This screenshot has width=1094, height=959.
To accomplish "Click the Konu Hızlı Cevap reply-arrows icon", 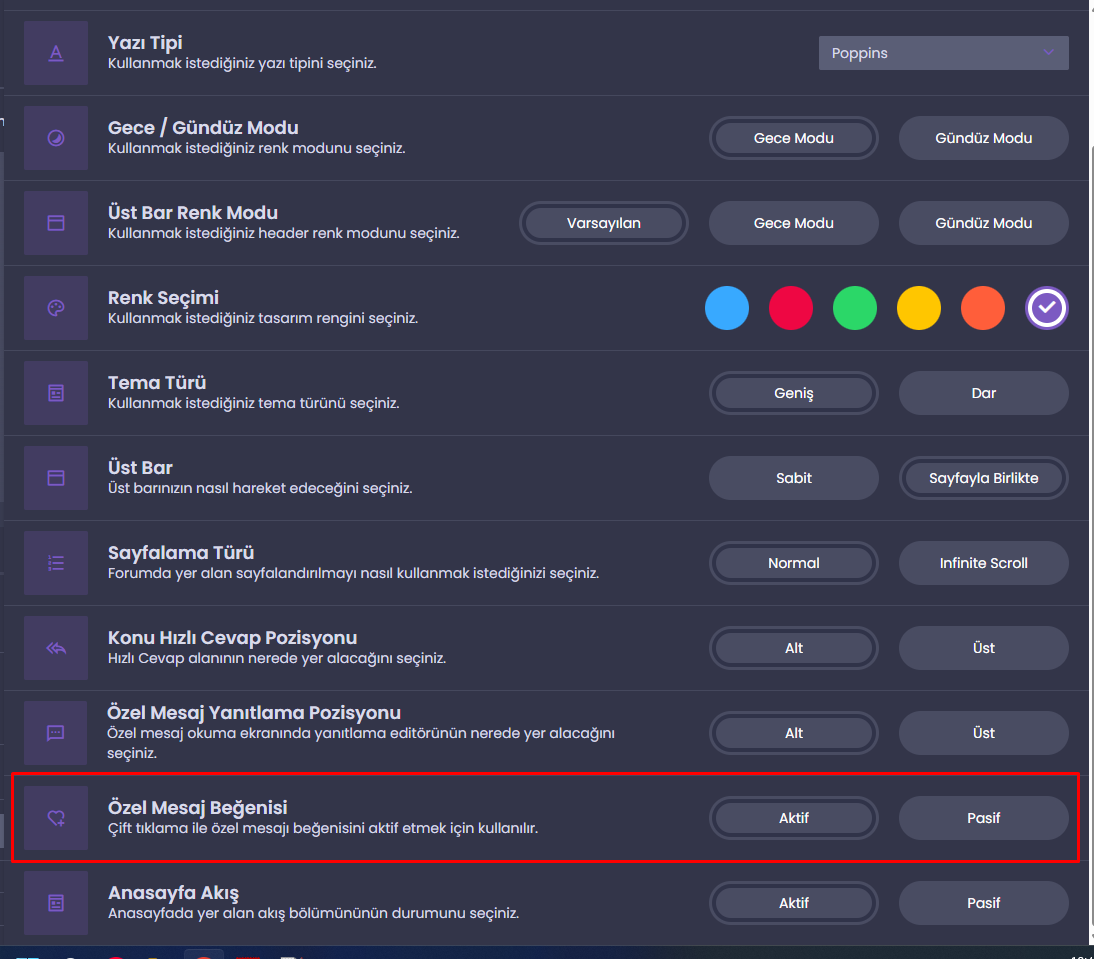I will (56, 648).
